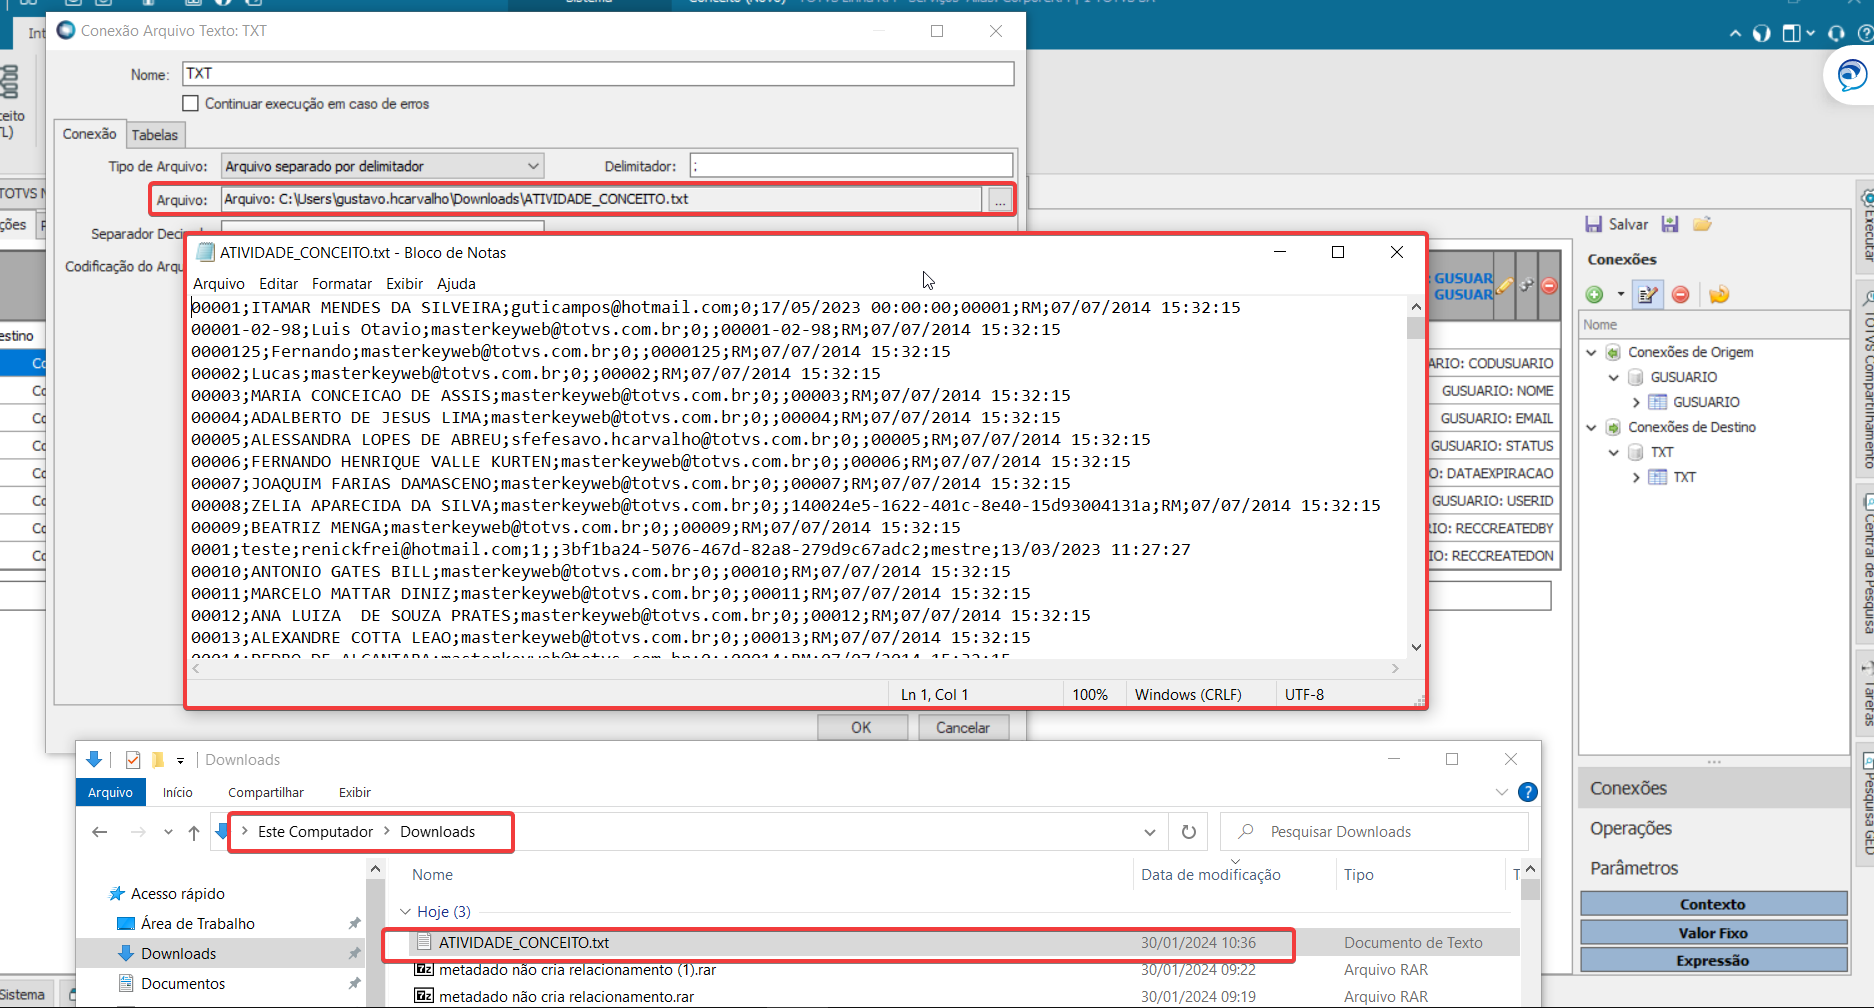Click the chain link icon in the GUSUARIO header
Screen dimensions: 1874x1008
click(1527, 286)
